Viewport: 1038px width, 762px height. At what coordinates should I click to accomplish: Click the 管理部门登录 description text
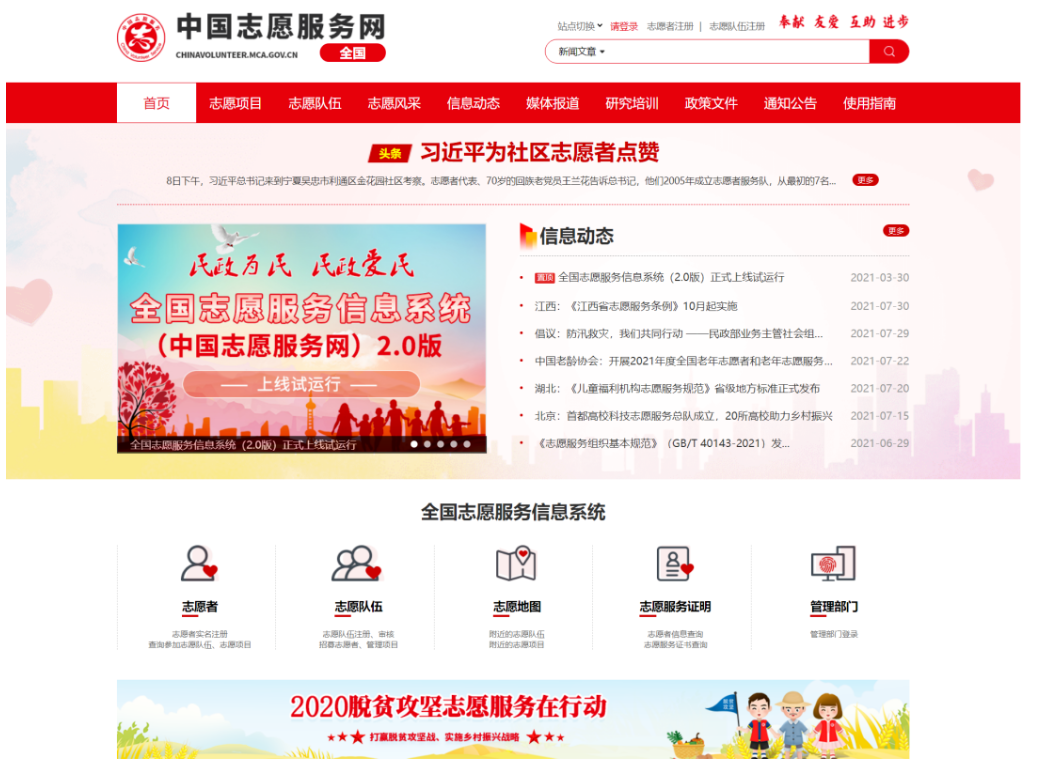coord(833,634)
